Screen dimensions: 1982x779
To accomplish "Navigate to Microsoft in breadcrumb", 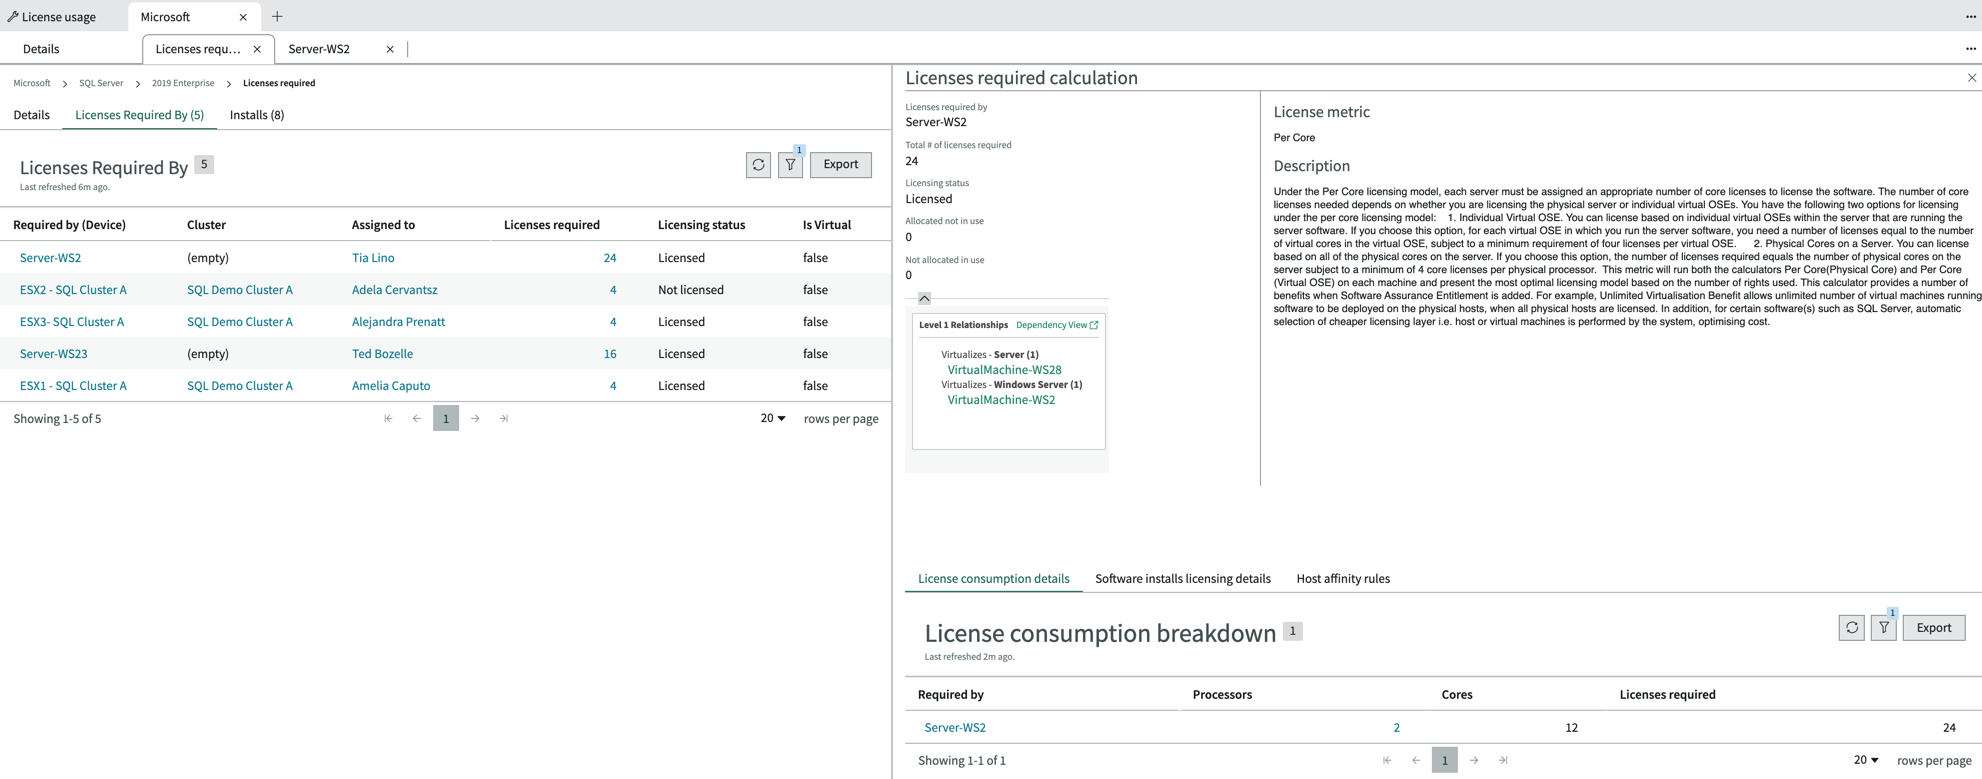I will (x=32, y=83).
